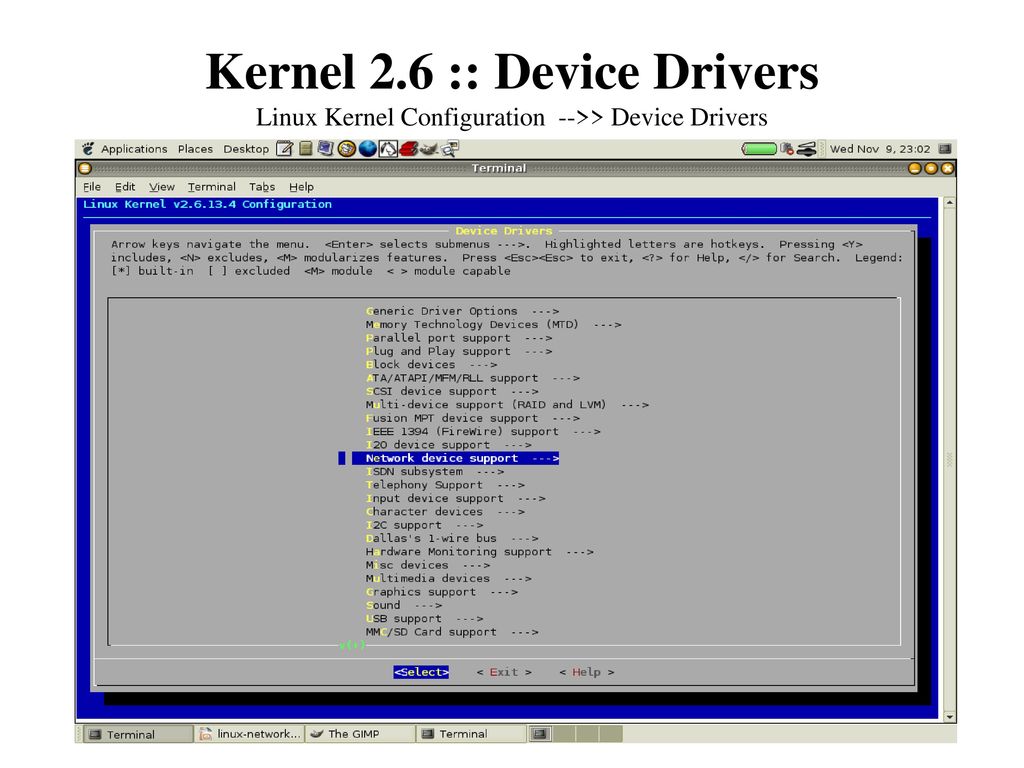1024x768 pixels.
Task: Open the blue globe web browser icon
Action: (368, 149)
